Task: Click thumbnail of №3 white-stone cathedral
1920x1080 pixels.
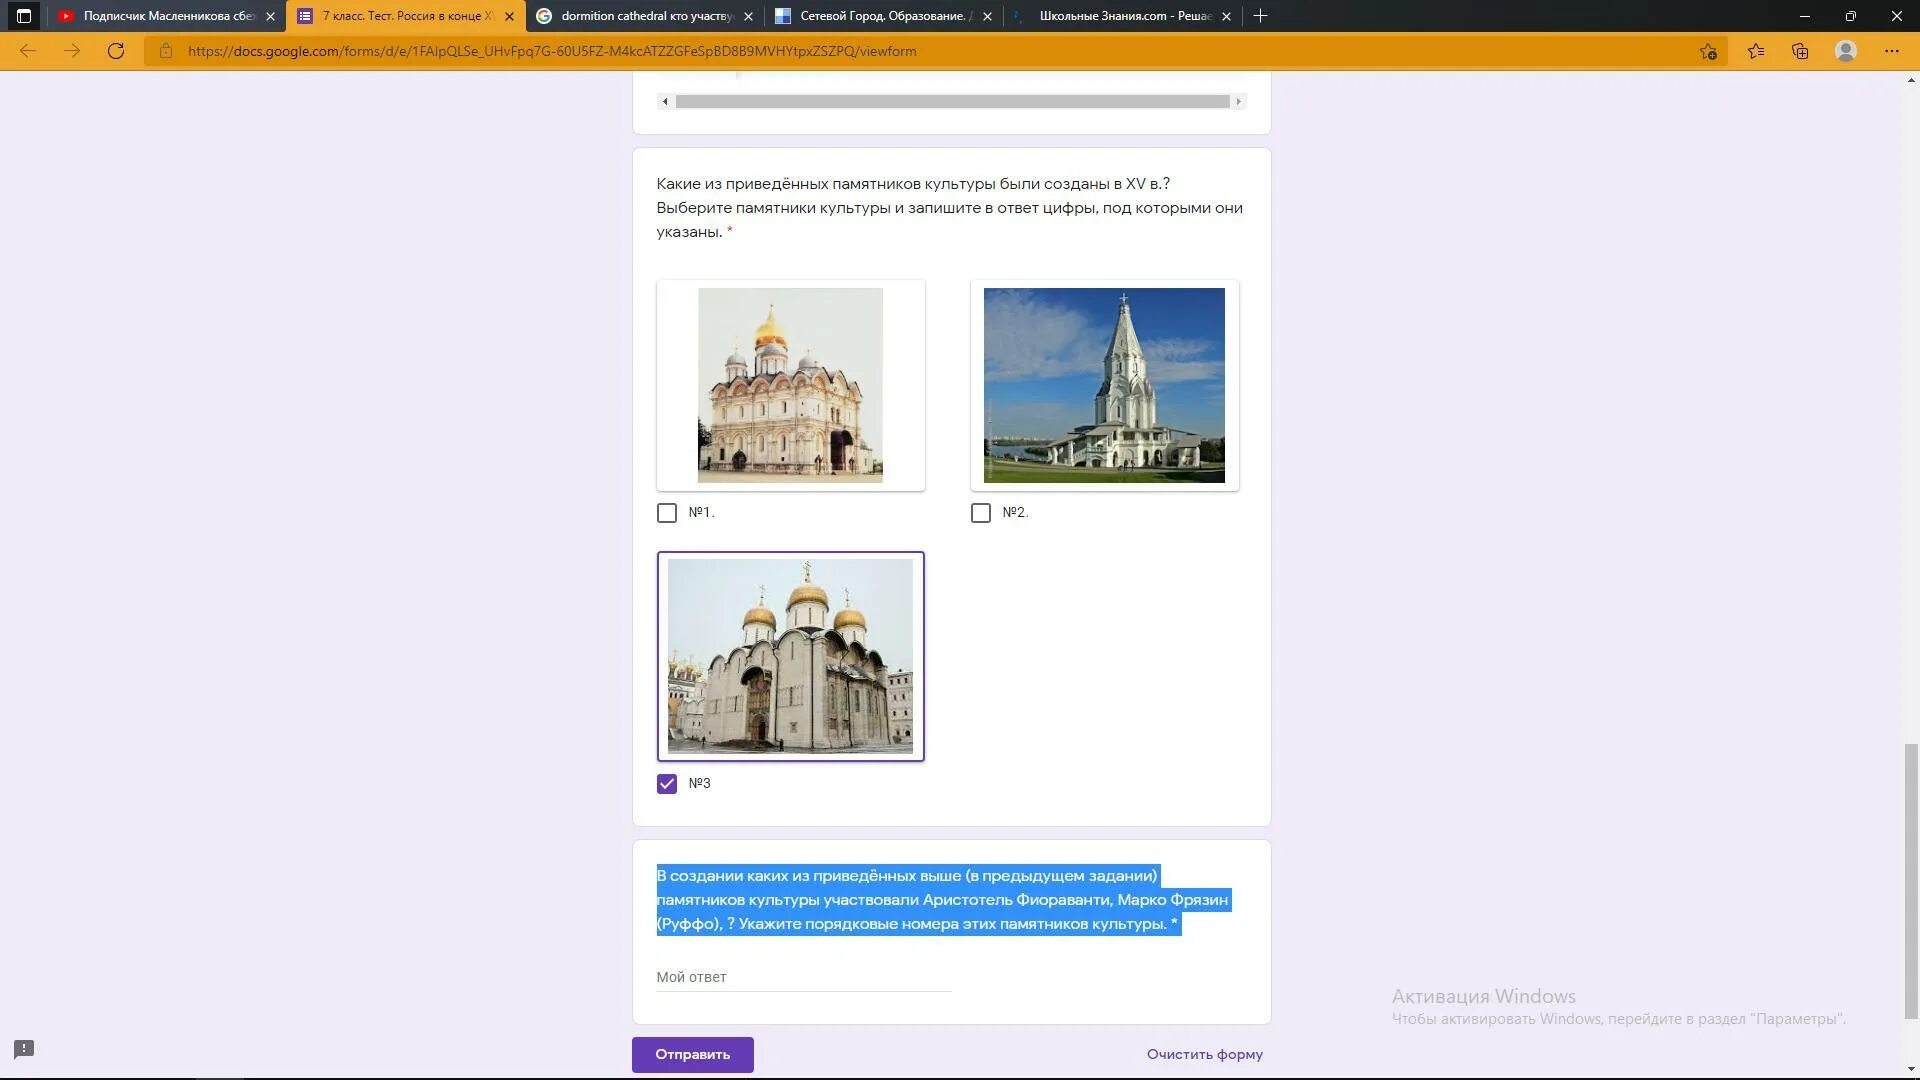Action: coord(791,655)
